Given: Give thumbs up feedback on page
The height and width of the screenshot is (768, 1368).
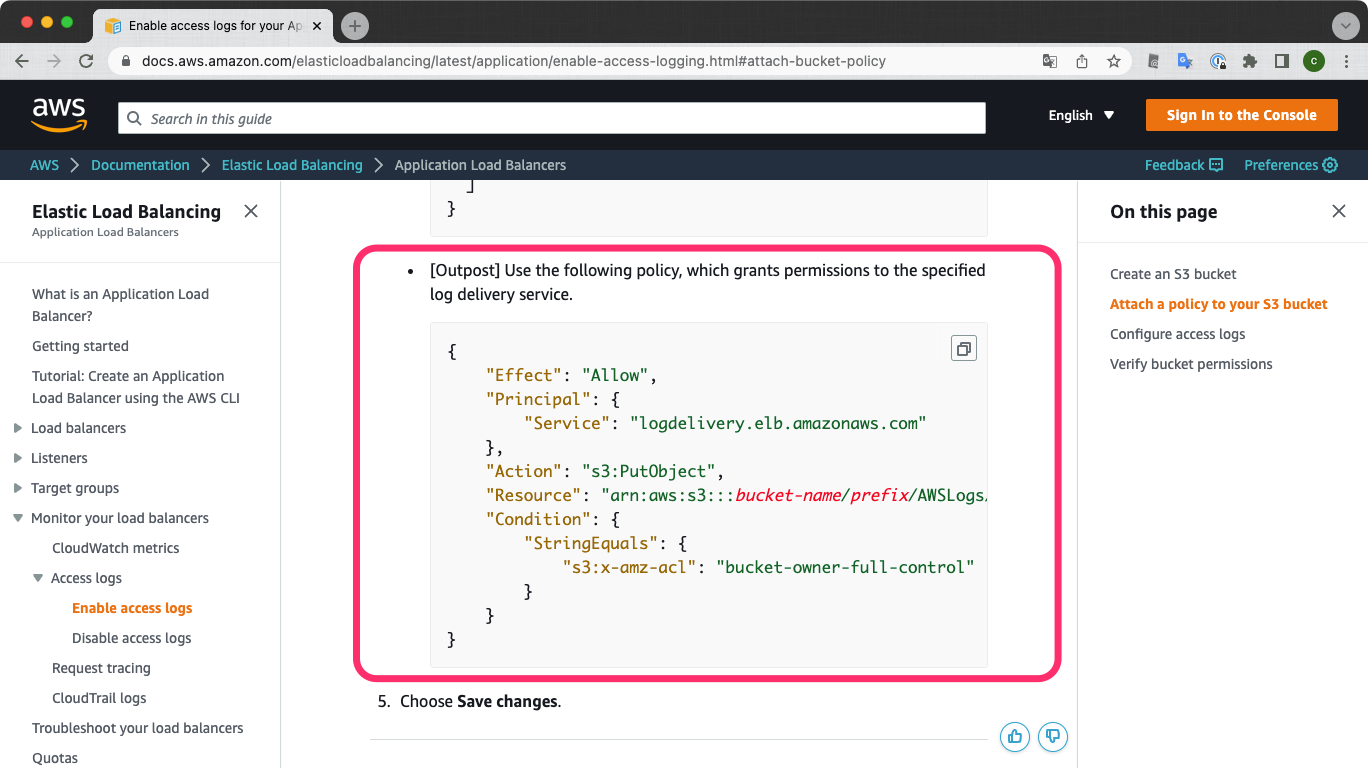Looking at the screenshot, I should pos(1015,737).
